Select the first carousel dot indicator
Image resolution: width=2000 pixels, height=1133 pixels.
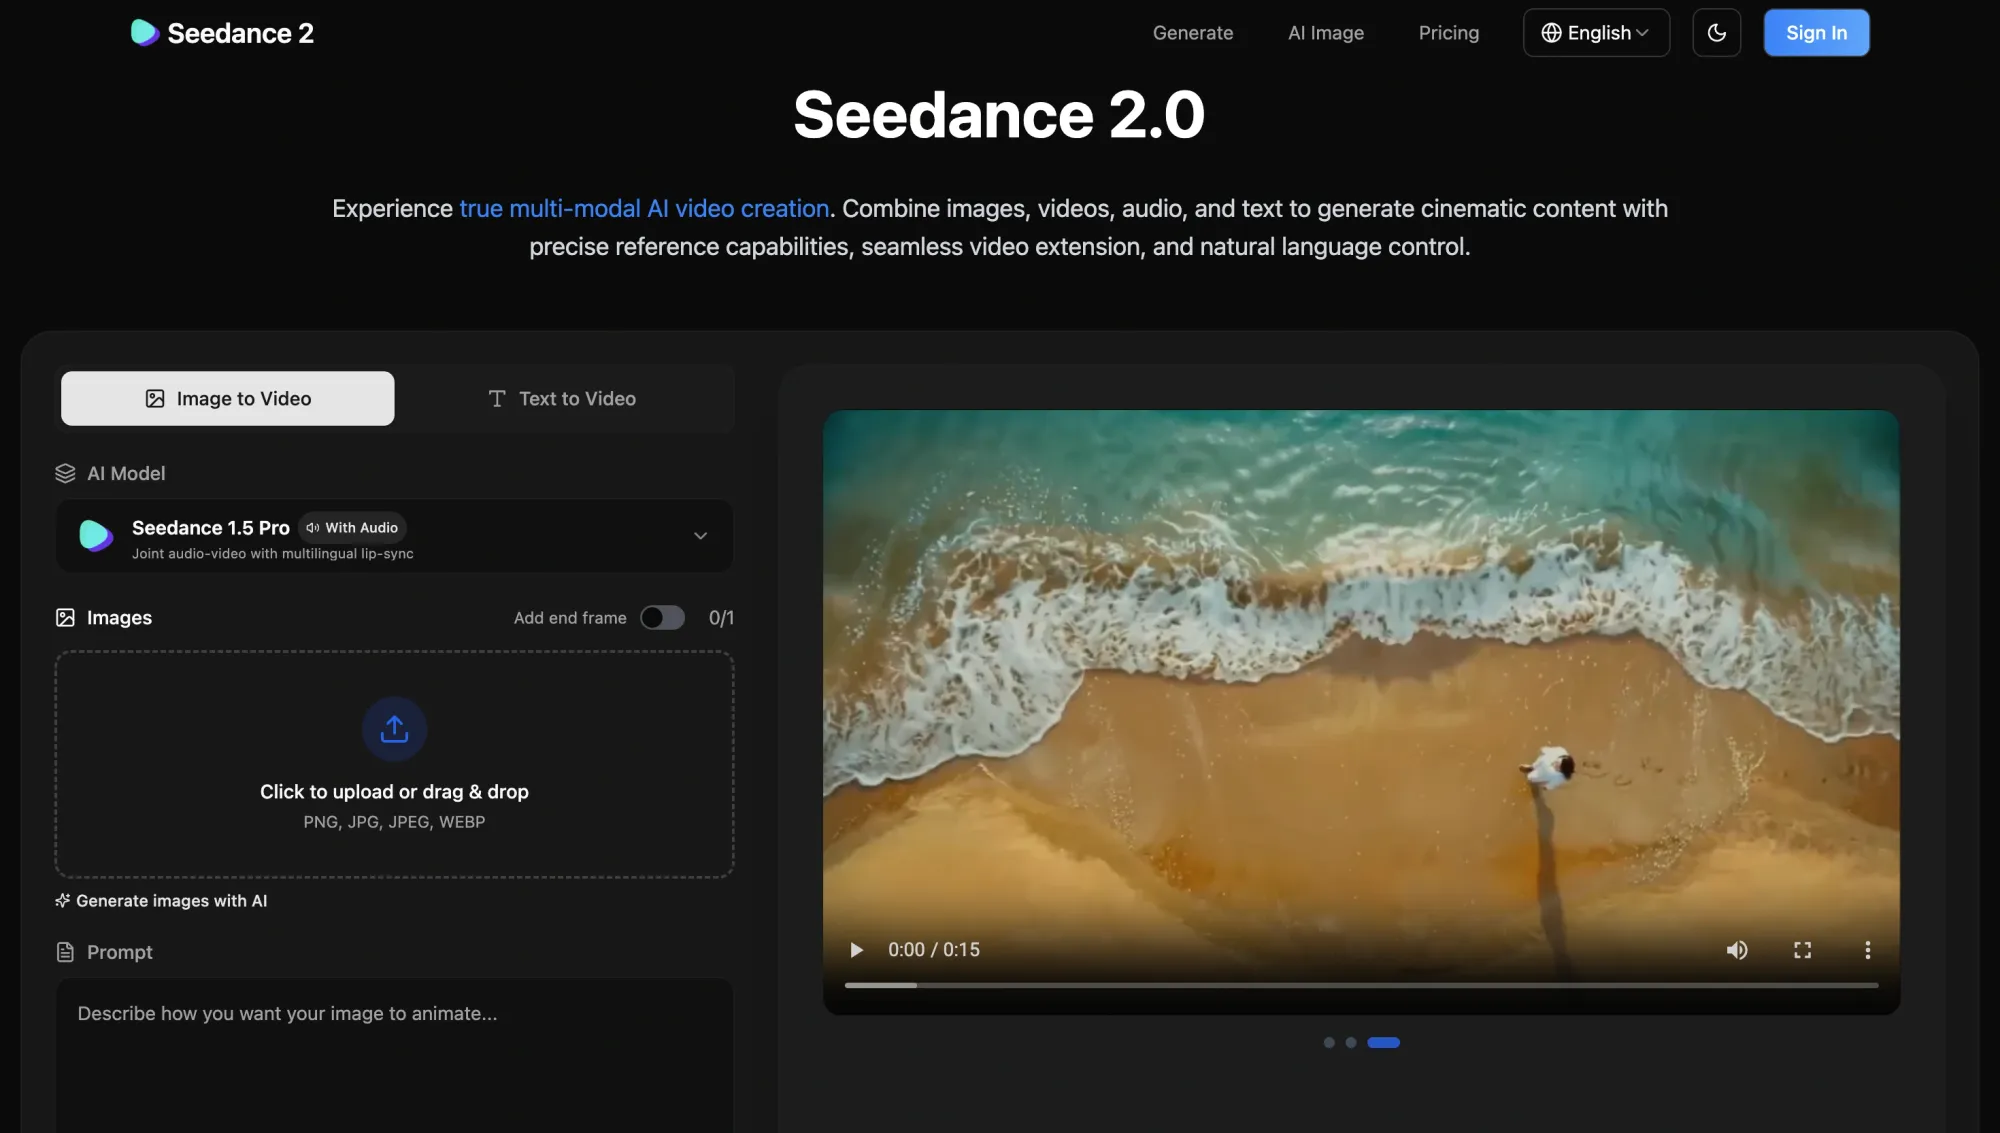[1329, 1043]
